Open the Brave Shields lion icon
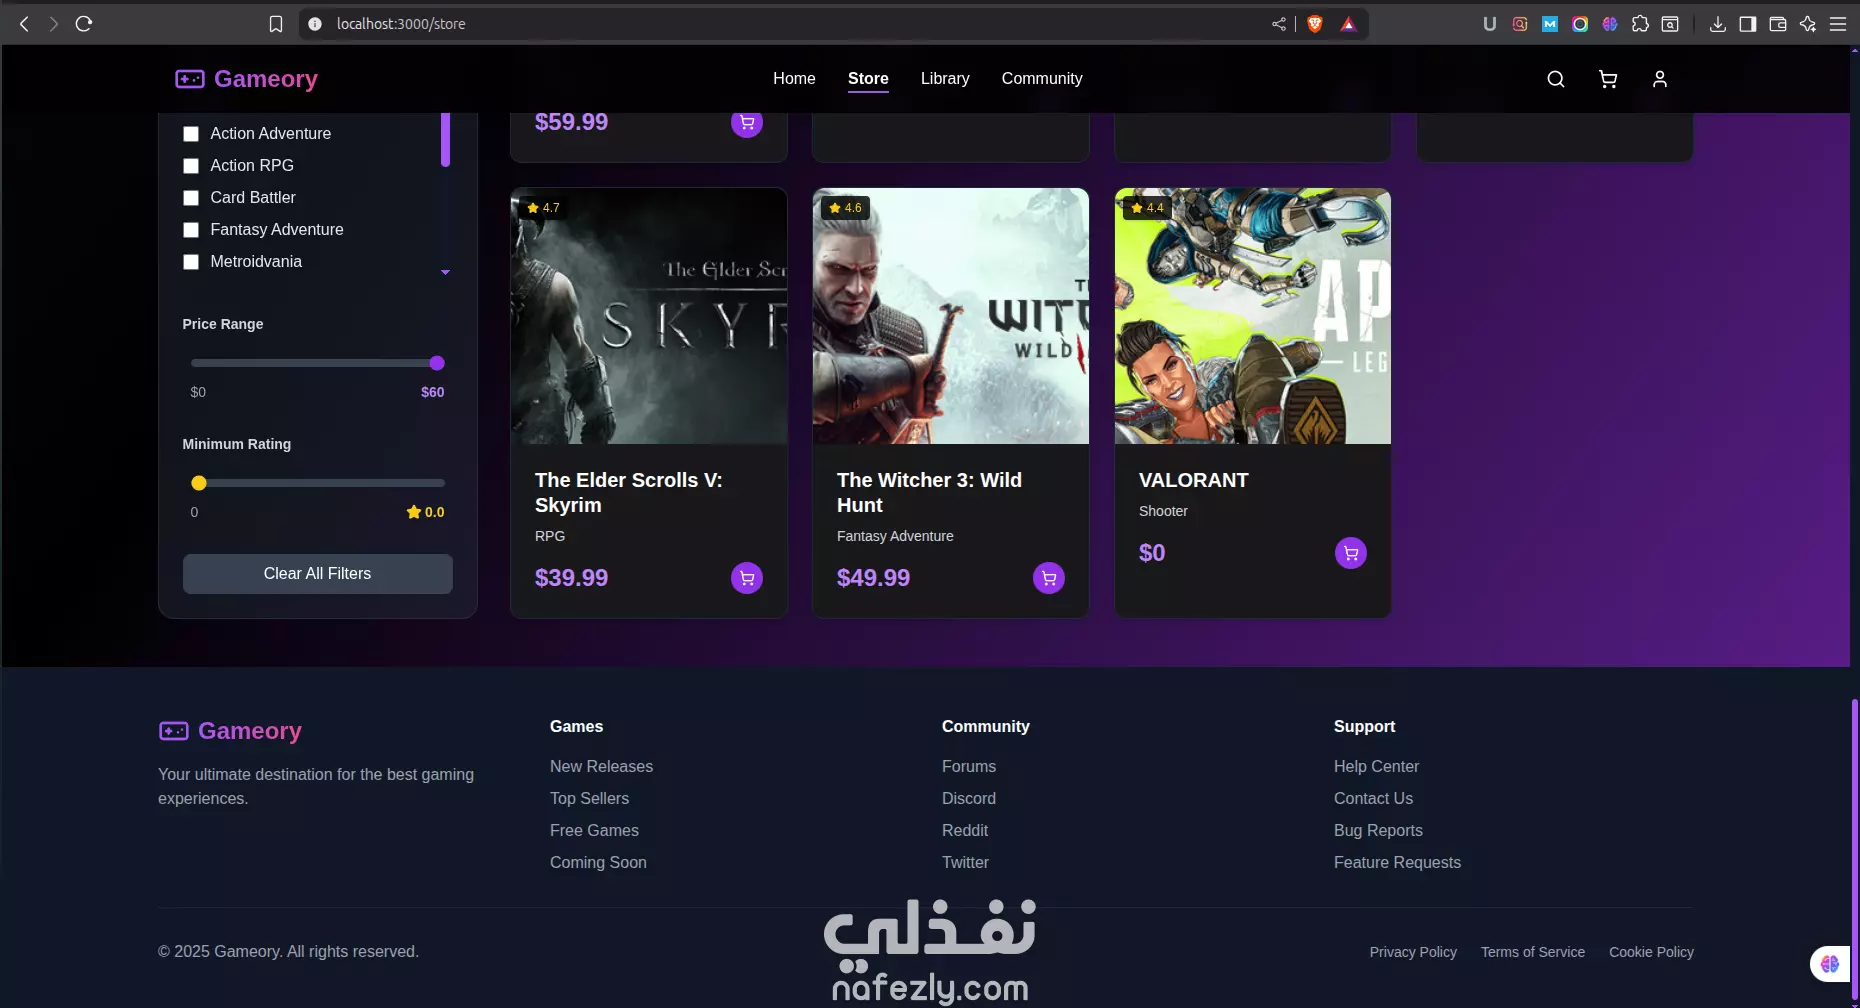Image resolution: width=1860 pixels, height=1008 pixels. point(1315,24)
